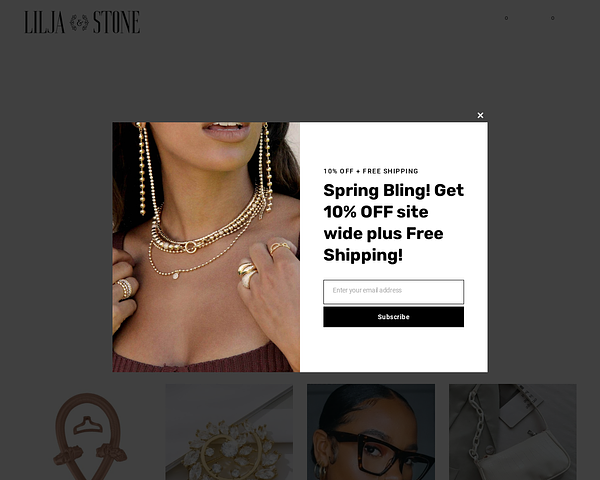Viewport: 600px width, 480px height.
Task: Click the black Subscribe button
Action: point(393,317)
